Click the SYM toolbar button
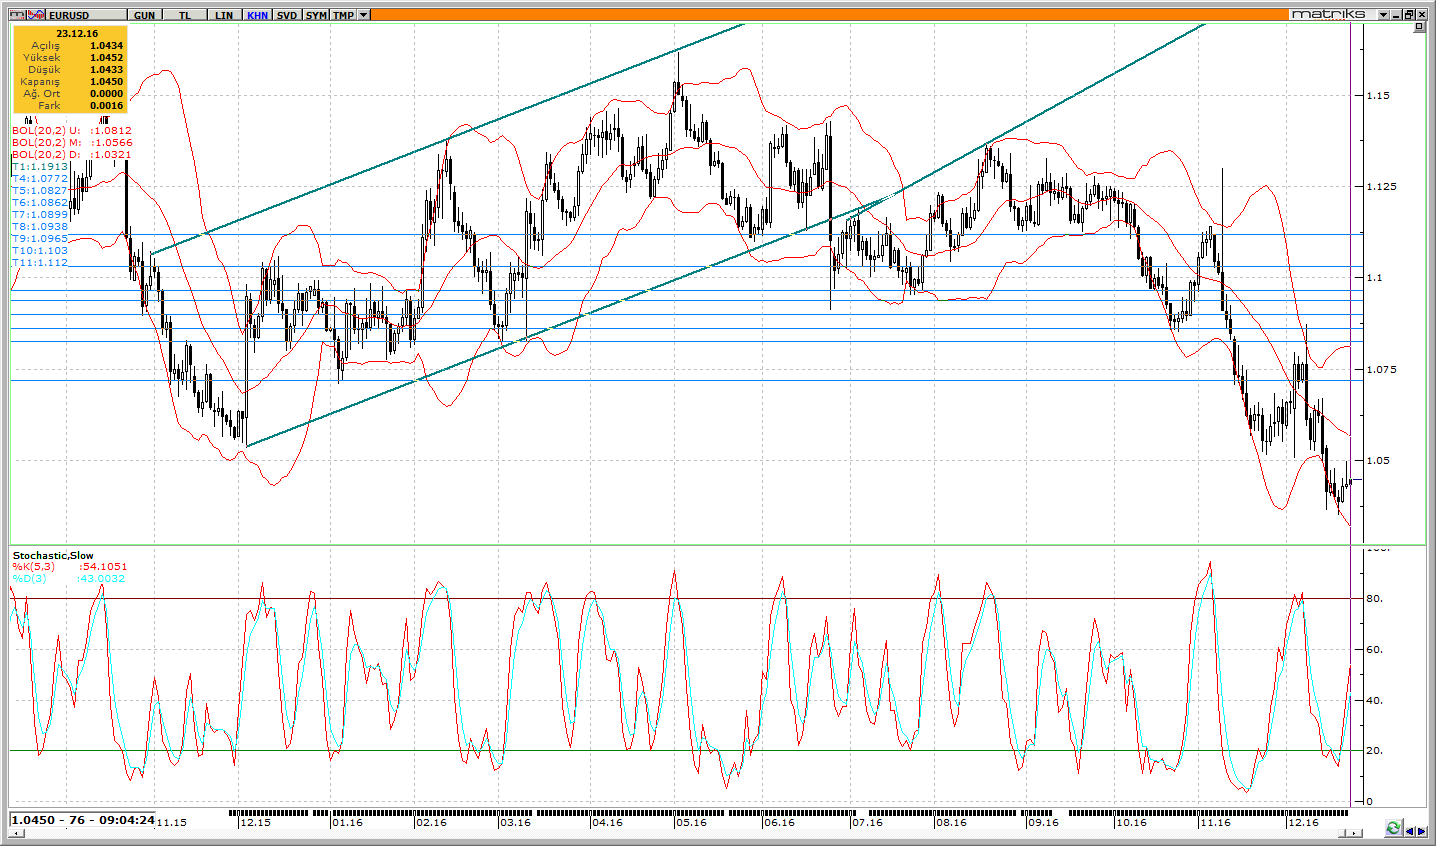 pos(316,15)
